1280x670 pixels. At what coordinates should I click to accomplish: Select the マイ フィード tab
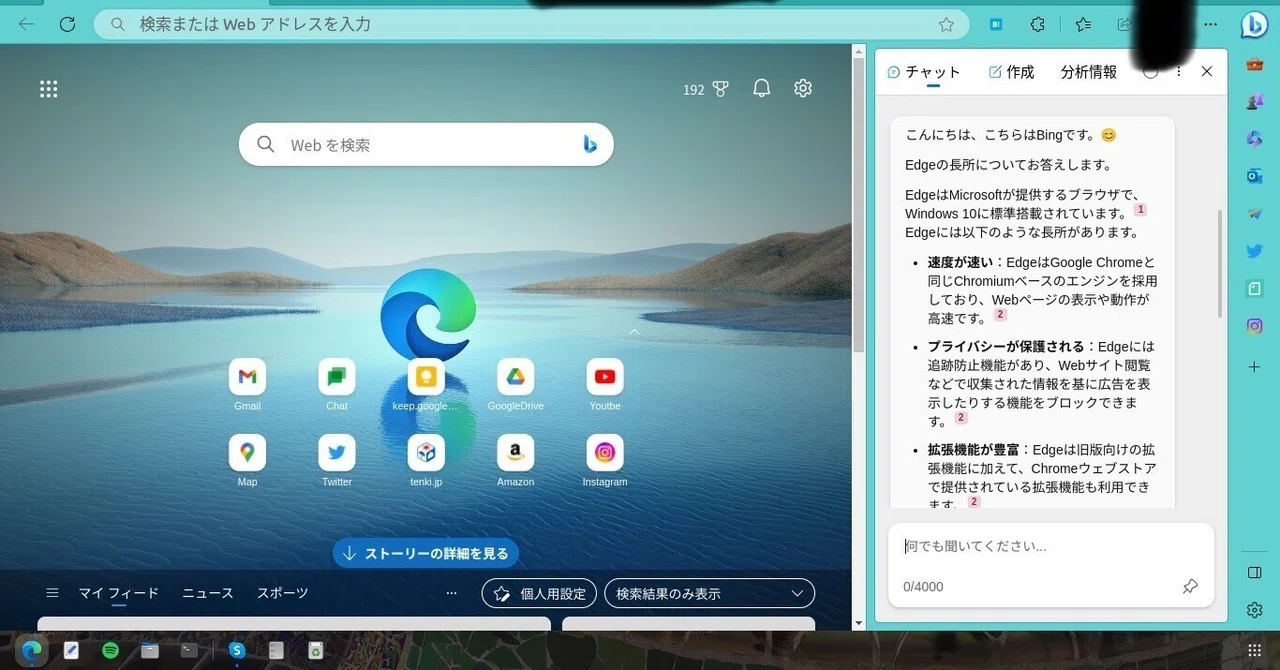coord(119,593)
